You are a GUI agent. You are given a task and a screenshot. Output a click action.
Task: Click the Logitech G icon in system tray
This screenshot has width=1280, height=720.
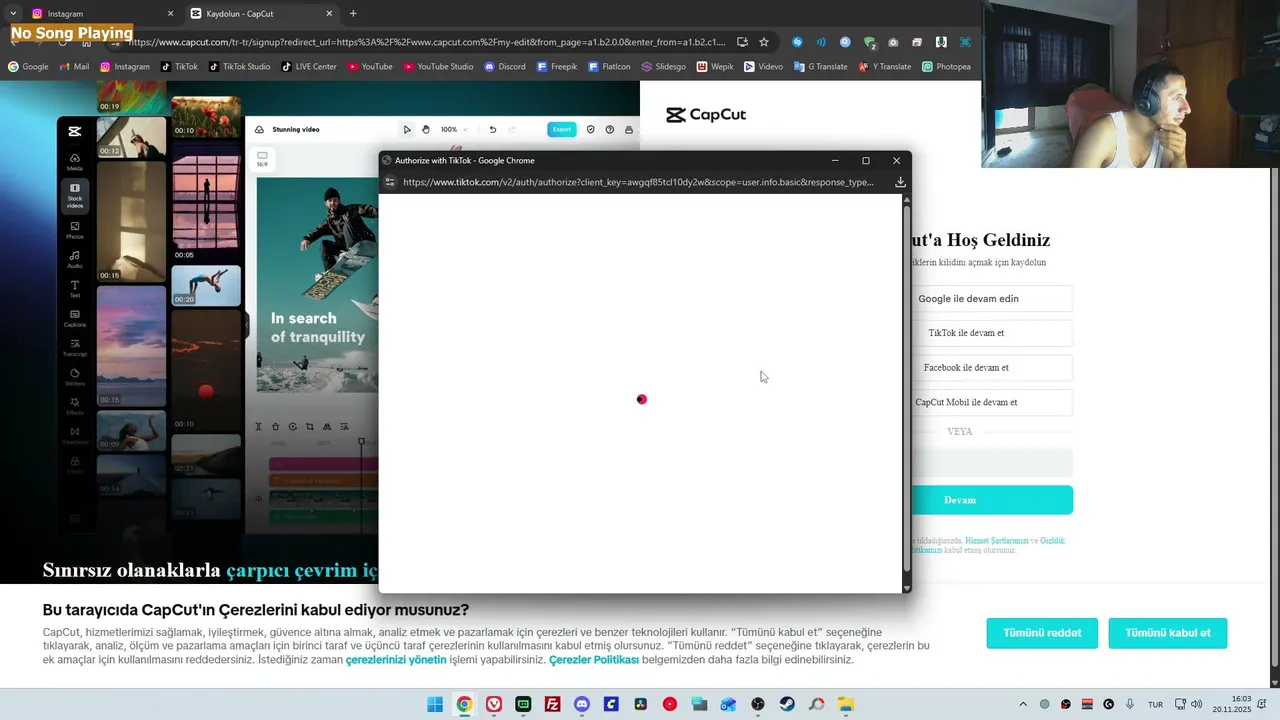tap(1108, 704)
